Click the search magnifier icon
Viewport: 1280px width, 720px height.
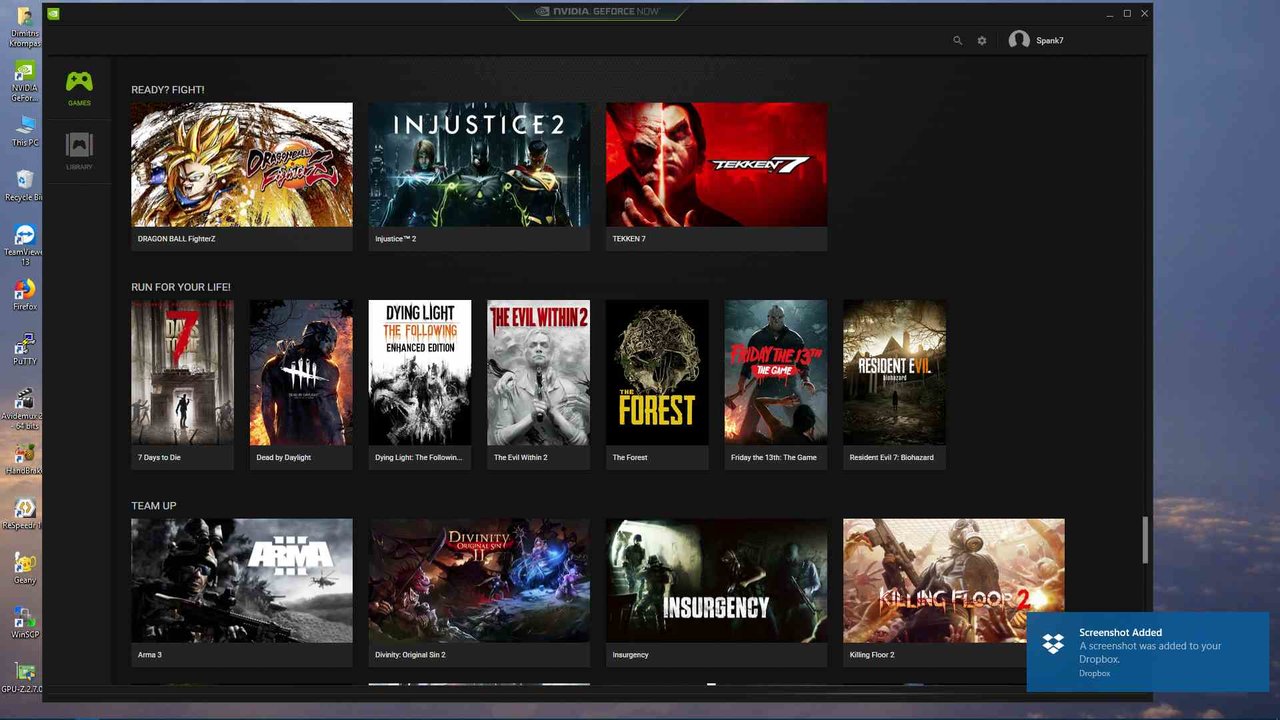pos(957,41)
